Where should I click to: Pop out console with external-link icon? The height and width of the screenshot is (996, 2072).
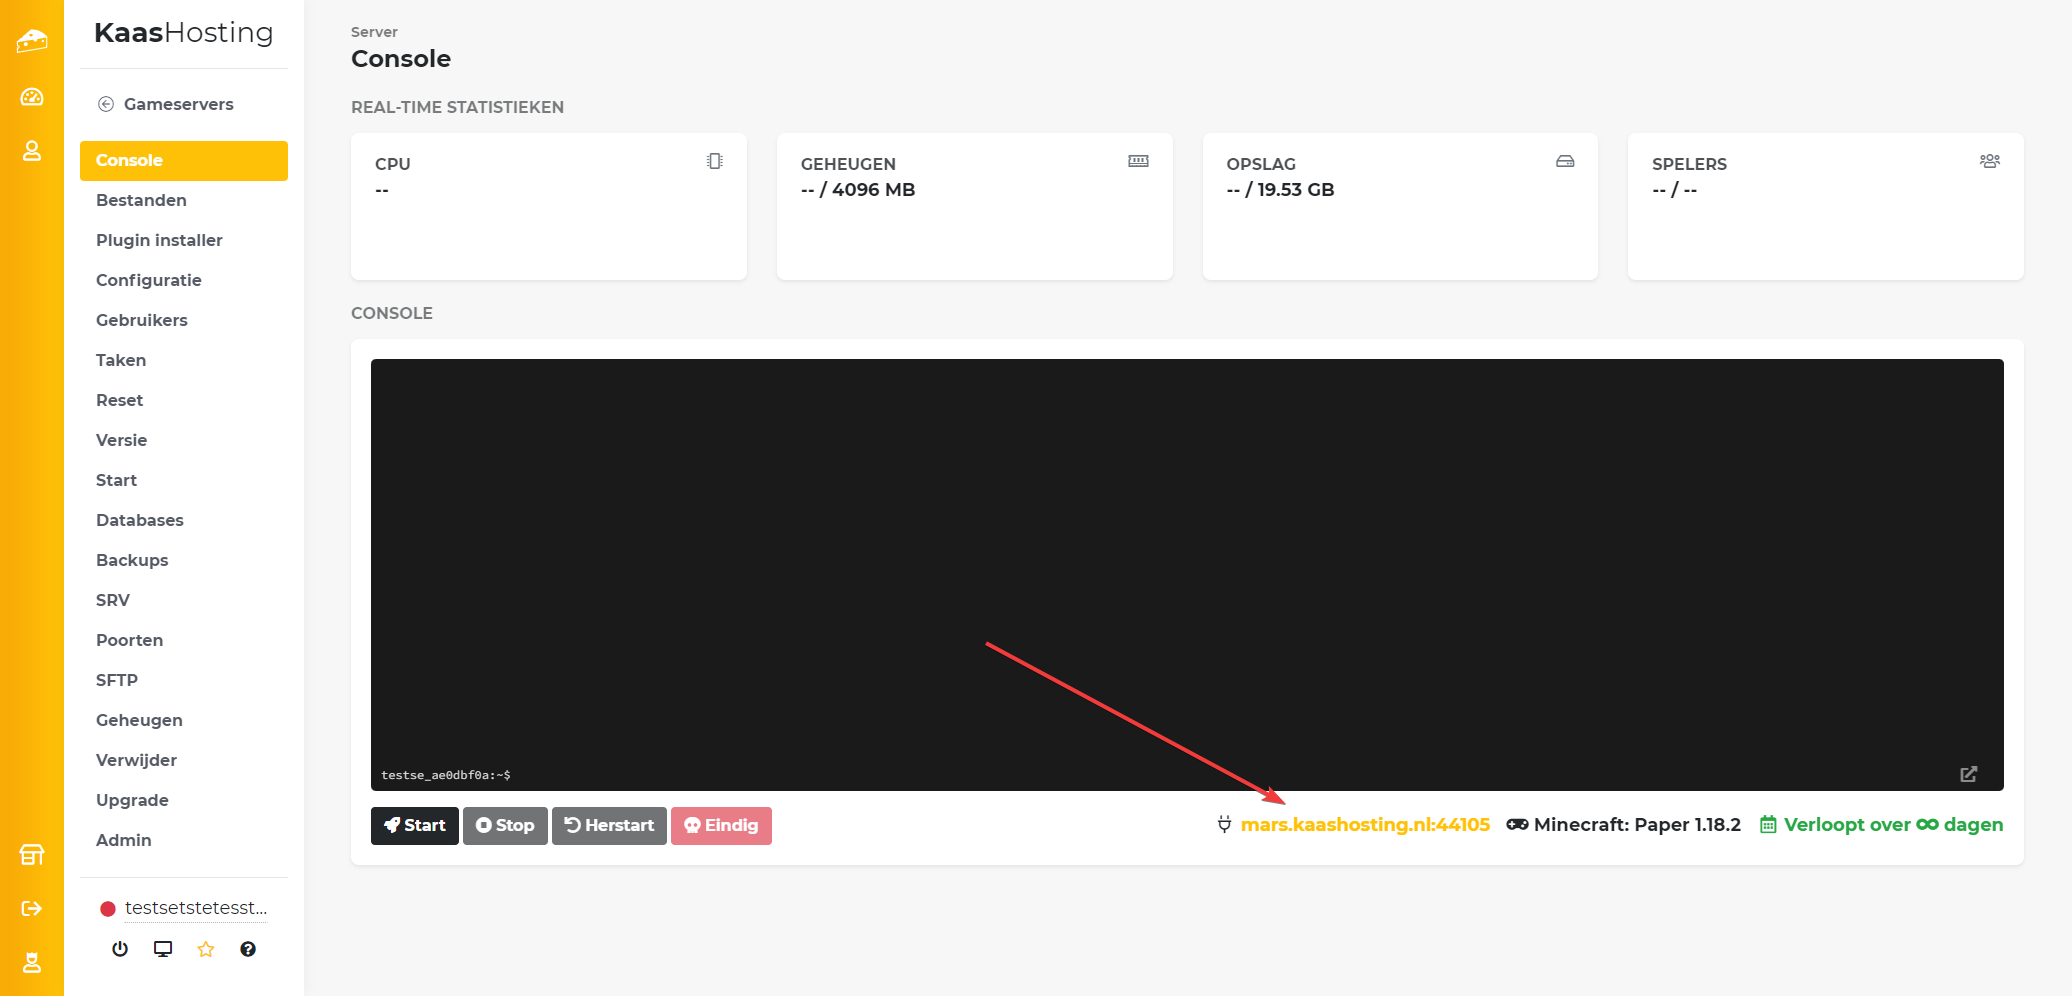[x=1968, y=774]
